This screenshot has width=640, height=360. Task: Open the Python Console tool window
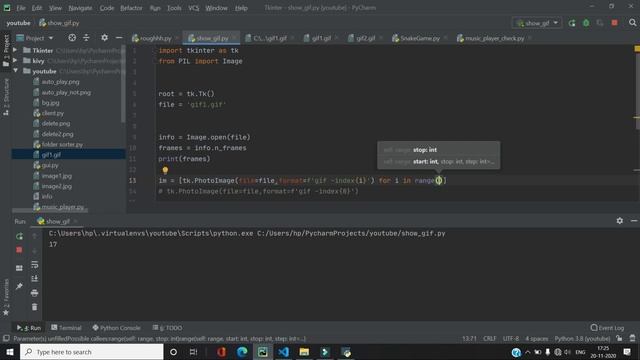[x=116, y=328]
